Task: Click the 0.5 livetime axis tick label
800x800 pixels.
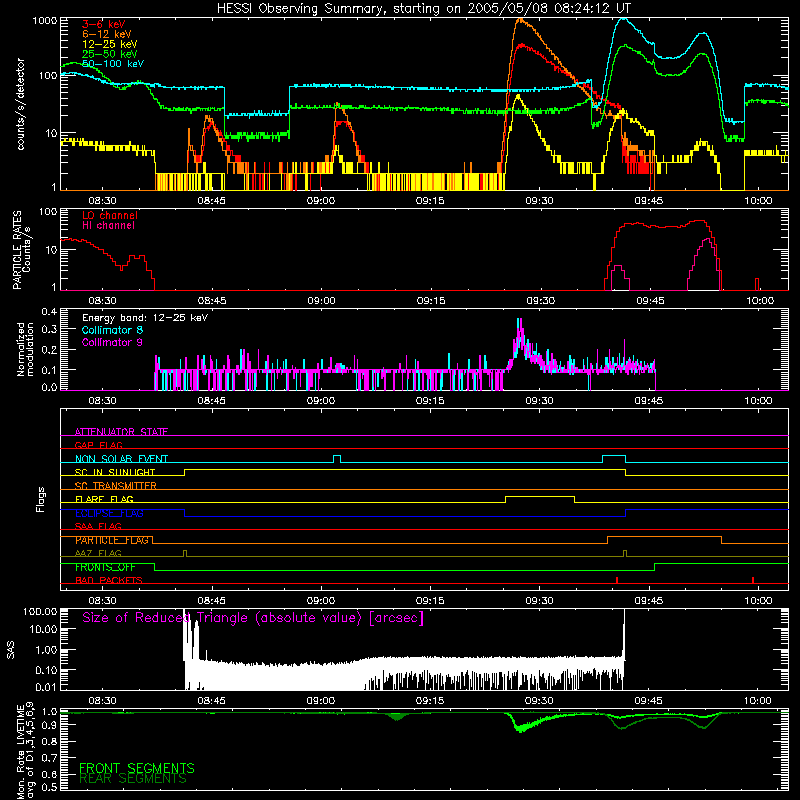Action: 49,787
